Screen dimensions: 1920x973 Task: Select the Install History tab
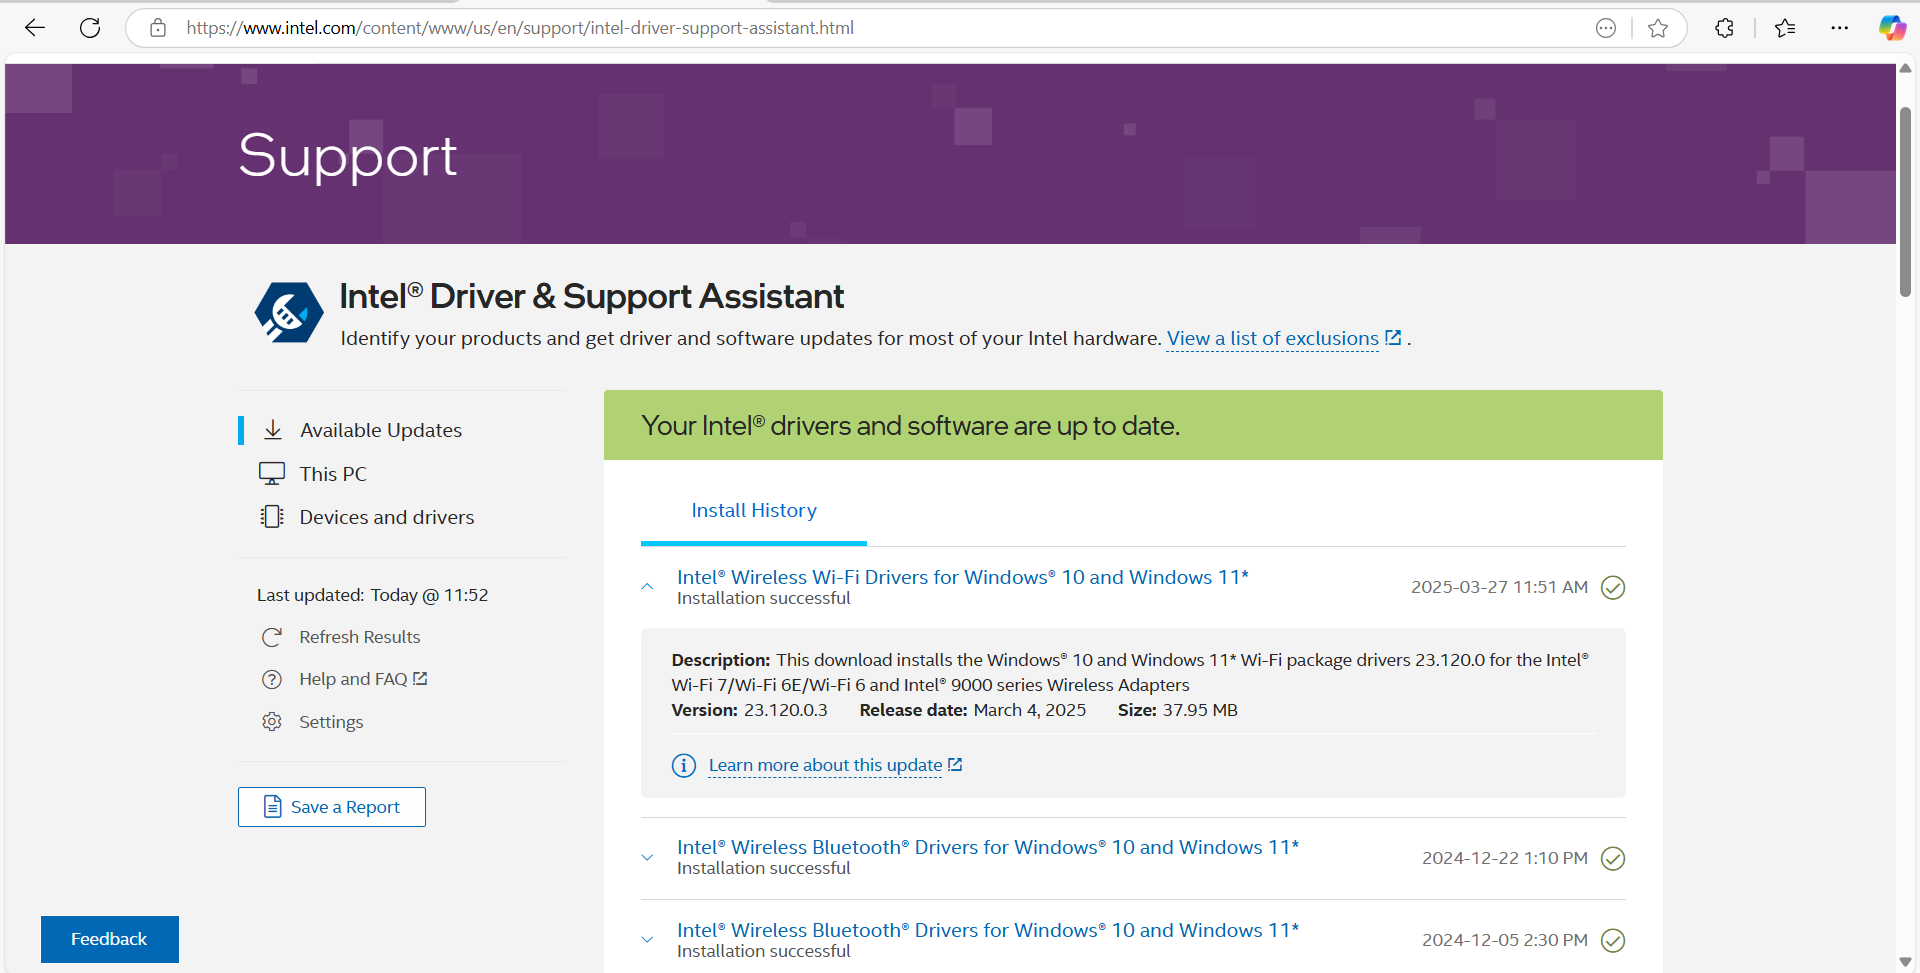tap(754, 511)
